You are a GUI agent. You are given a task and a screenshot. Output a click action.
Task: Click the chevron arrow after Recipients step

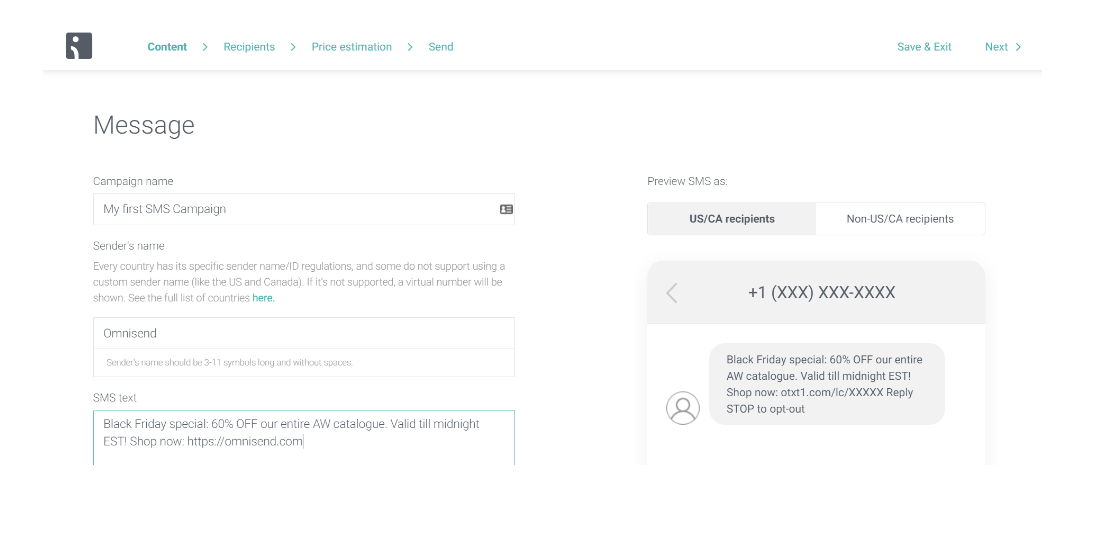click(x=293, y=47)
